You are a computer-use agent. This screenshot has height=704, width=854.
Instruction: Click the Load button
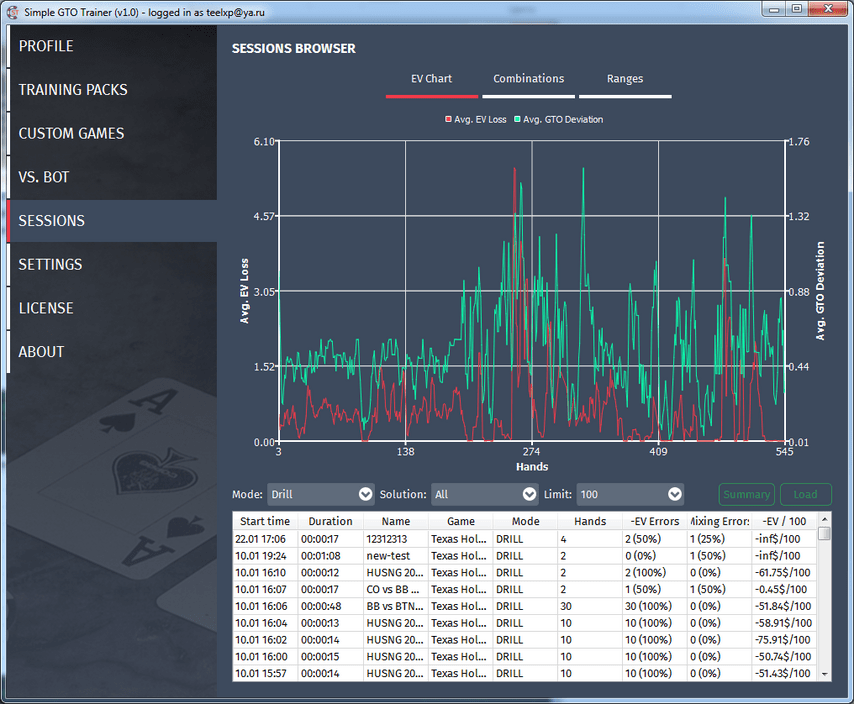[806, 494]
